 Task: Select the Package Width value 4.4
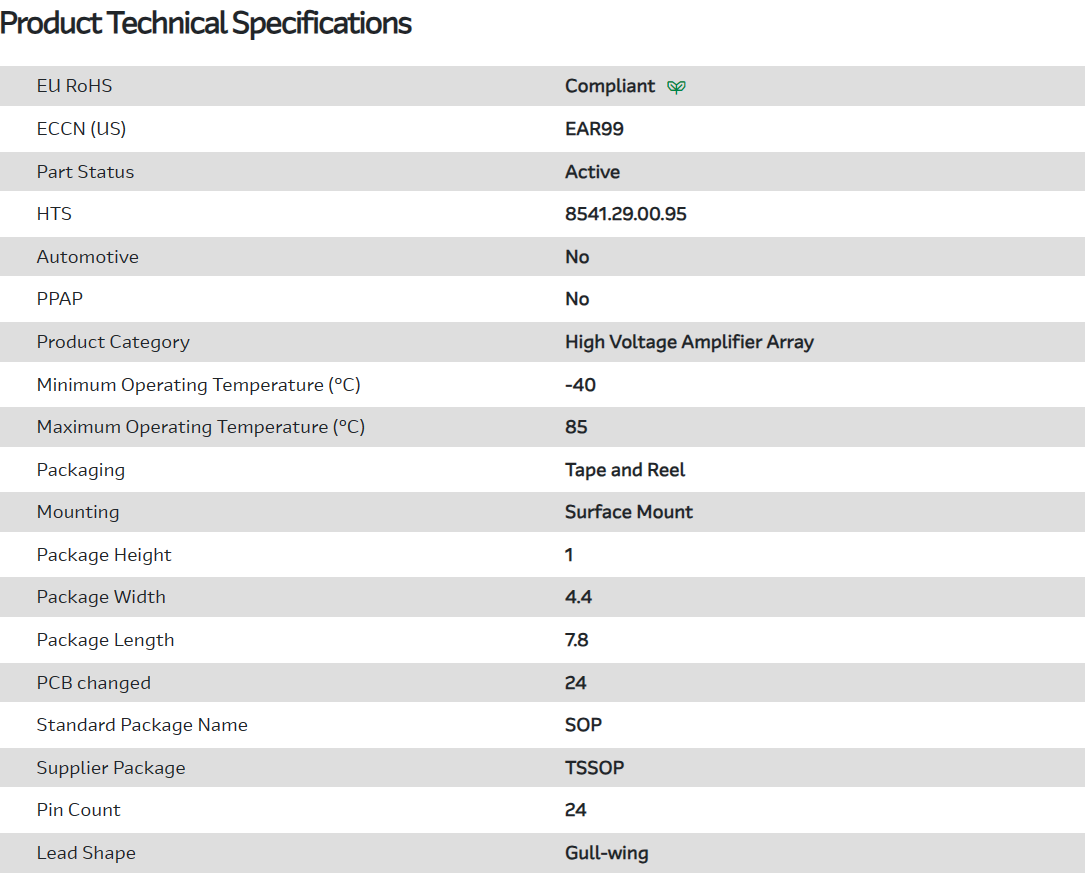pyautogui.click(x=578, y=597)
